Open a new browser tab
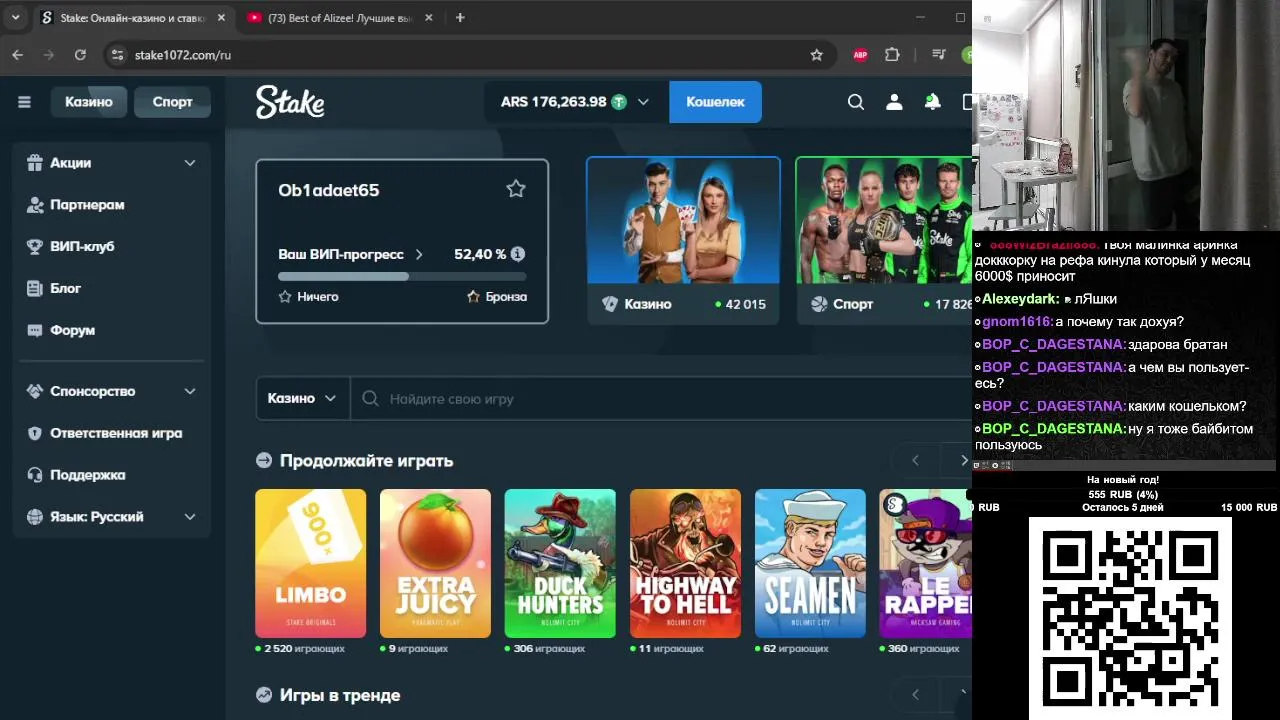 (460, 18)
